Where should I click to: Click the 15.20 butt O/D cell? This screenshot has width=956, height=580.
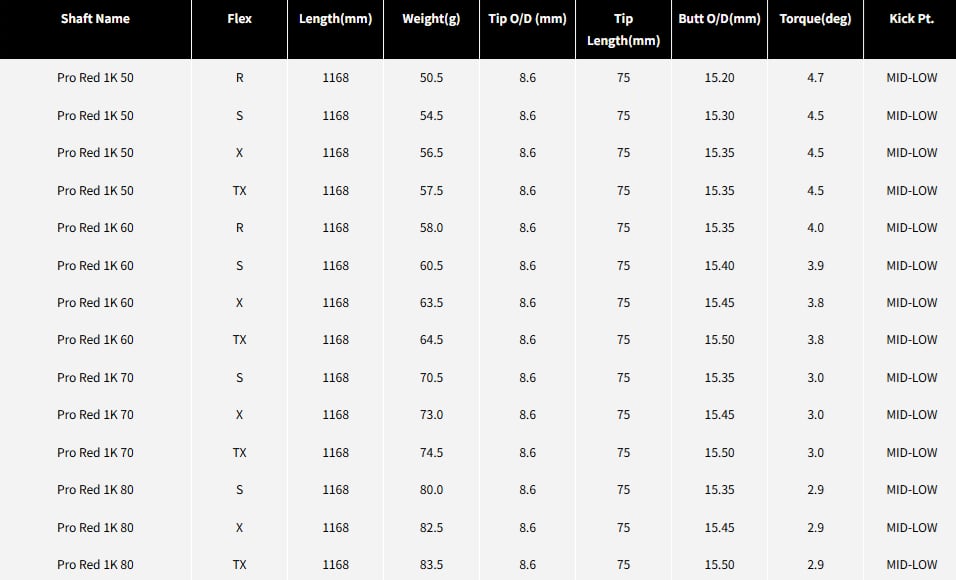[719, 78]
